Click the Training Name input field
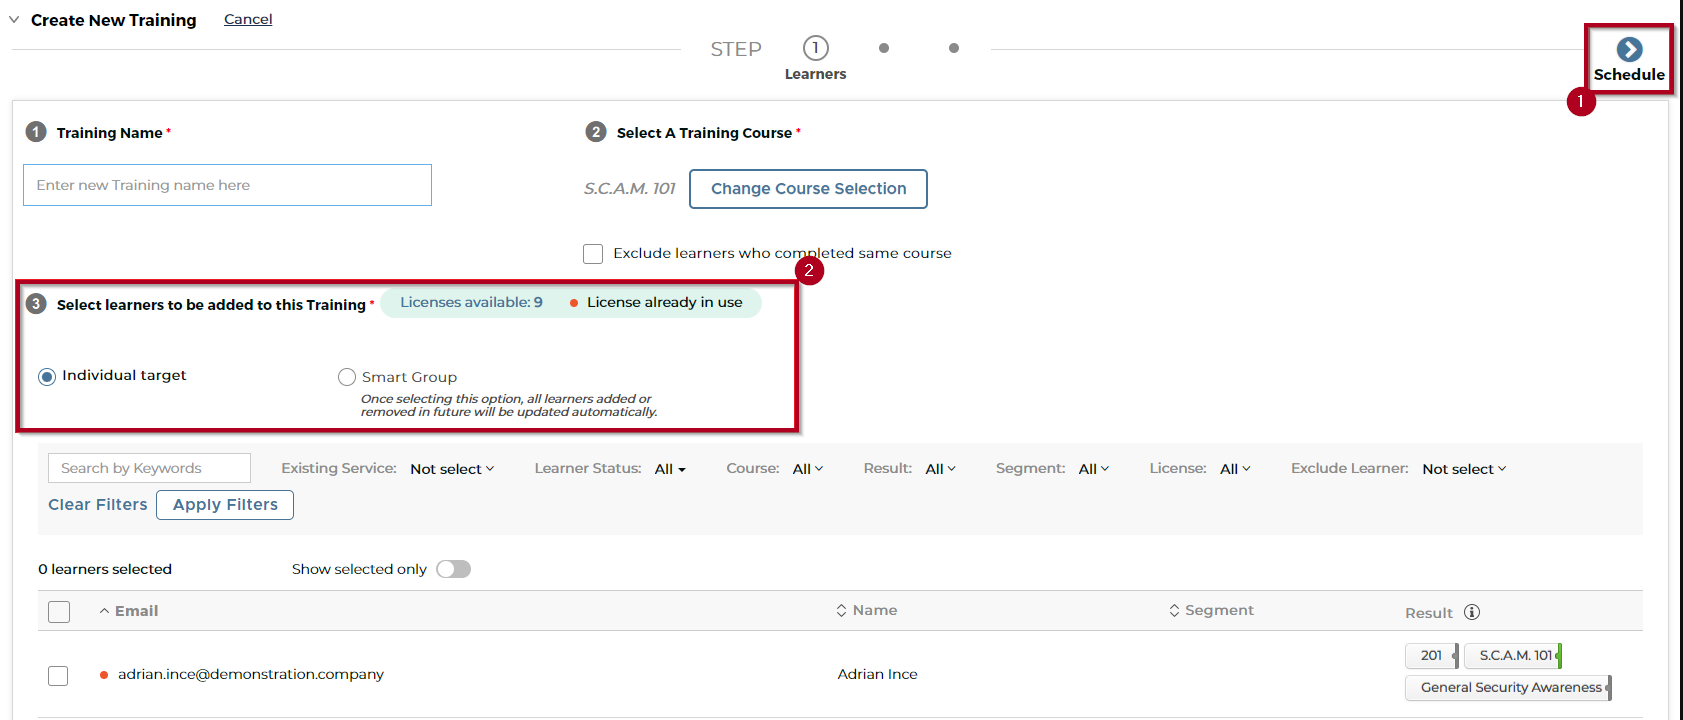 coord(227,185)
